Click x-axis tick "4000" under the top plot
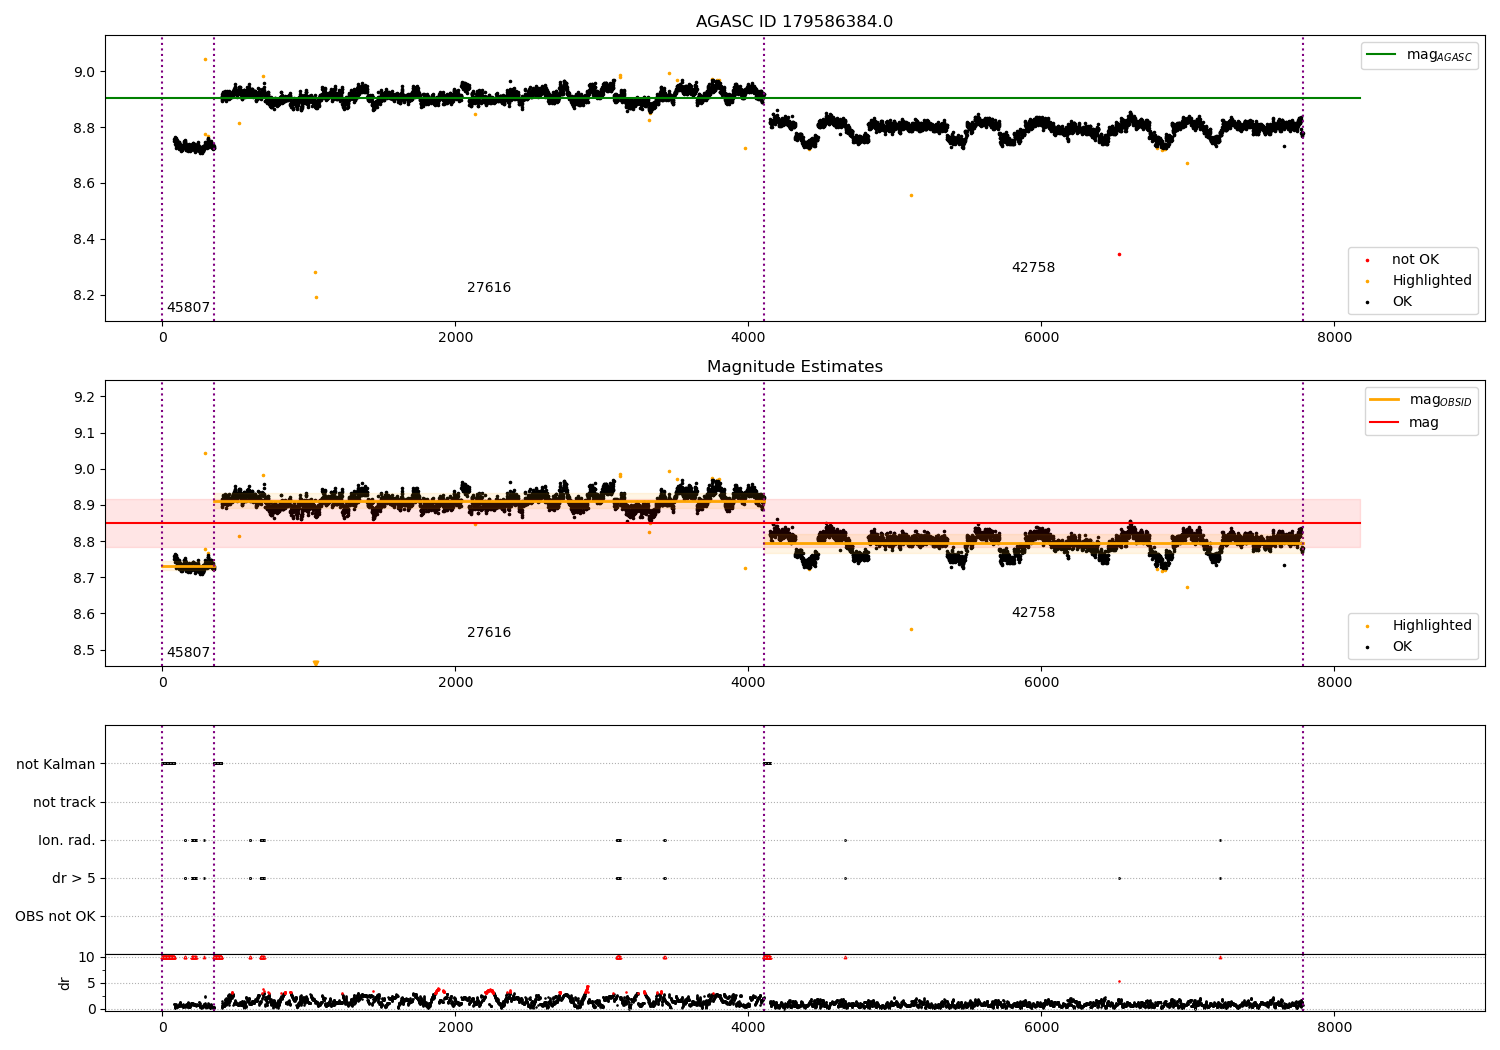1500x1050 pixels. click(748, 337)
